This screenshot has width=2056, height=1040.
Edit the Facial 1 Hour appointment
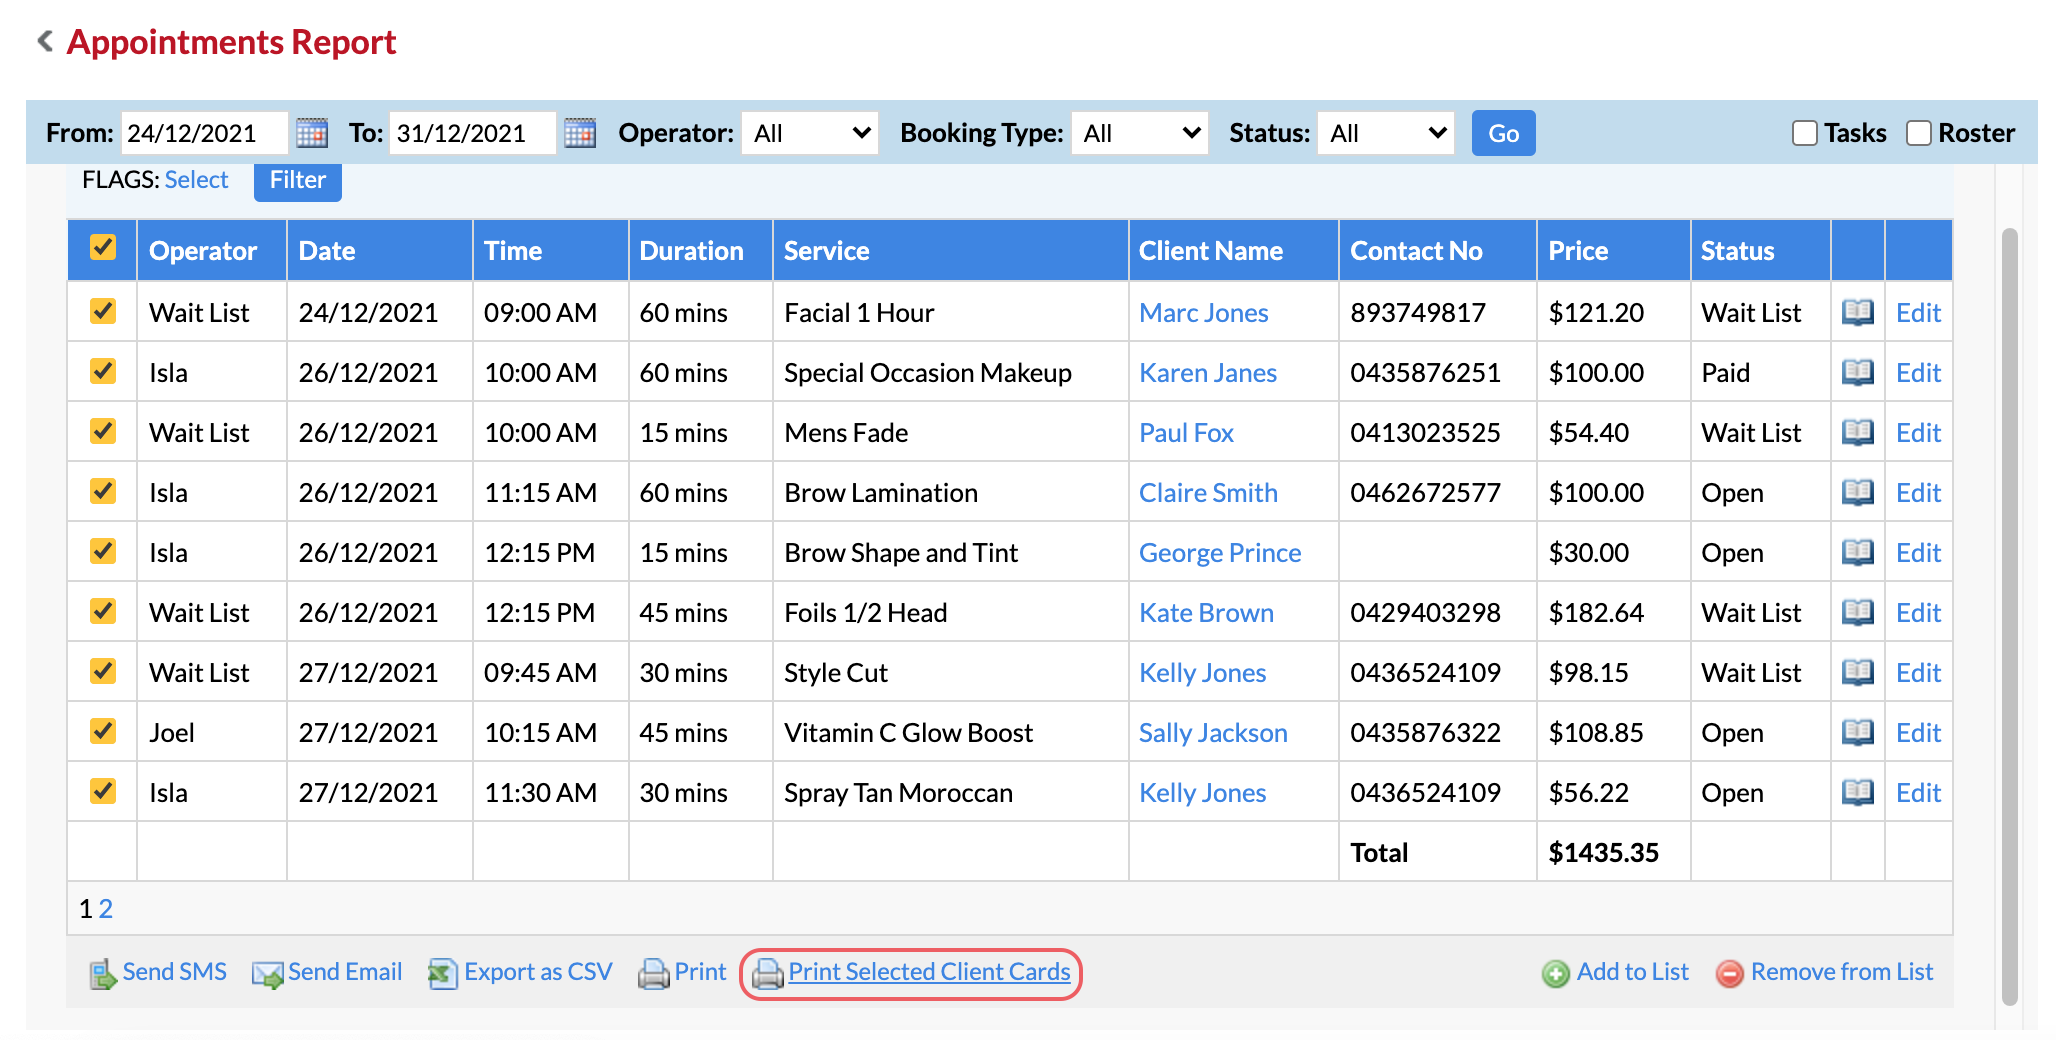tap(1918, 313)
